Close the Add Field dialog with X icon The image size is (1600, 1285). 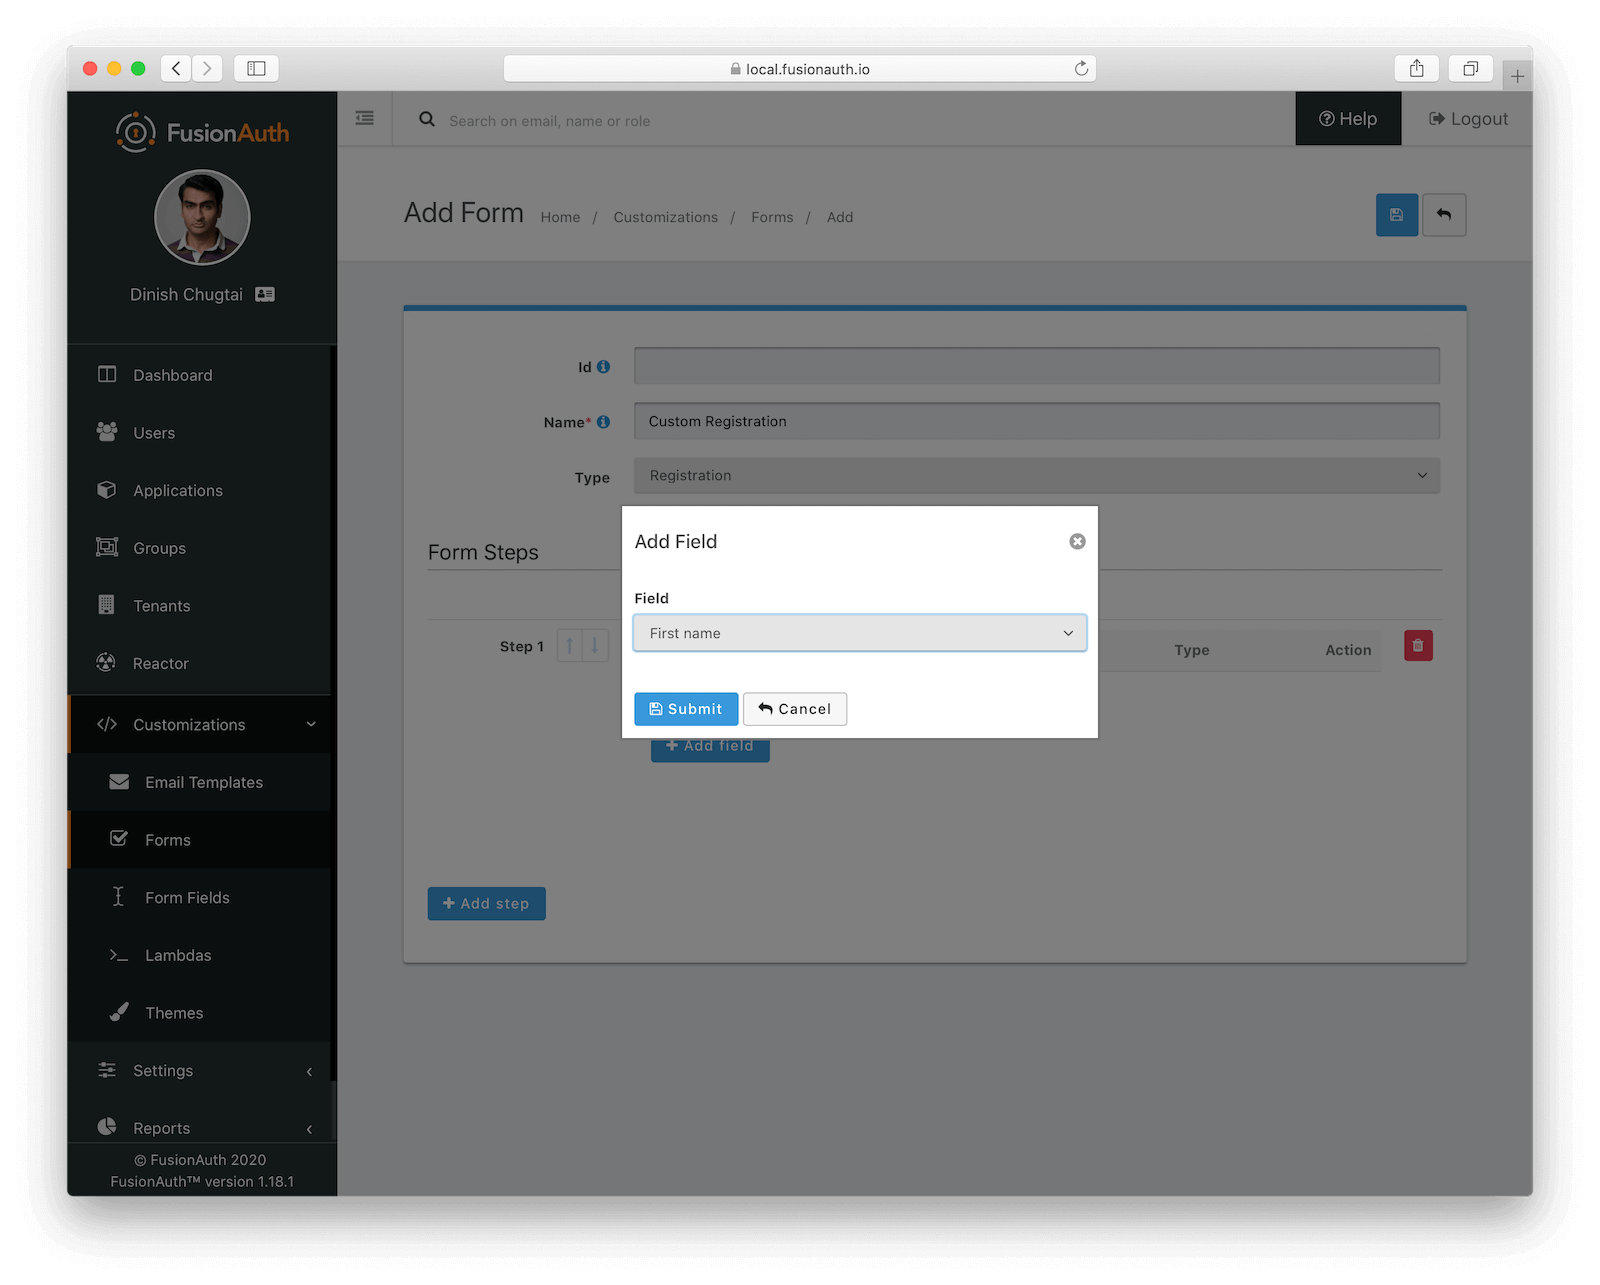pos(1077,541)
